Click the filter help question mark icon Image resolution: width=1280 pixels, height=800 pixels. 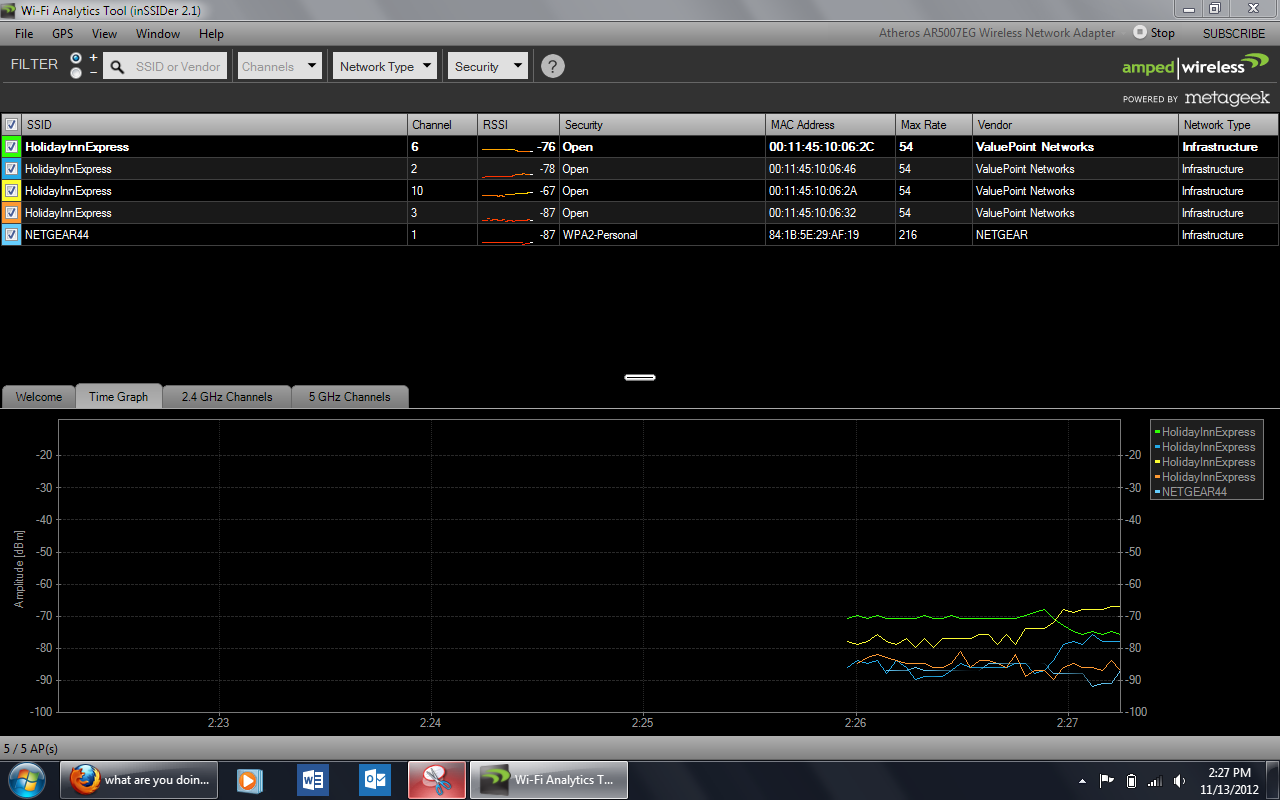553,67
